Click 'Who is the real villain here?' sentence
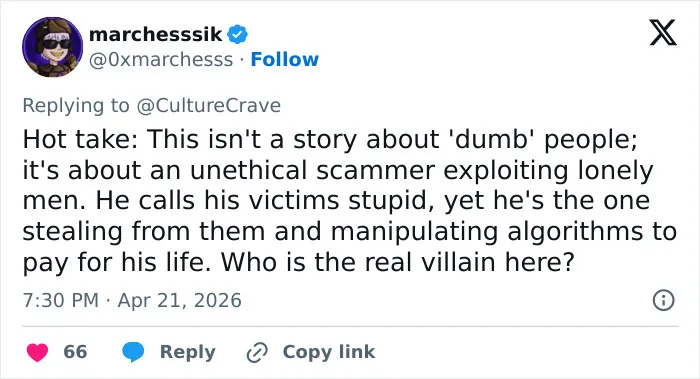Screen dimensions: 700x379 coord(397,262)
